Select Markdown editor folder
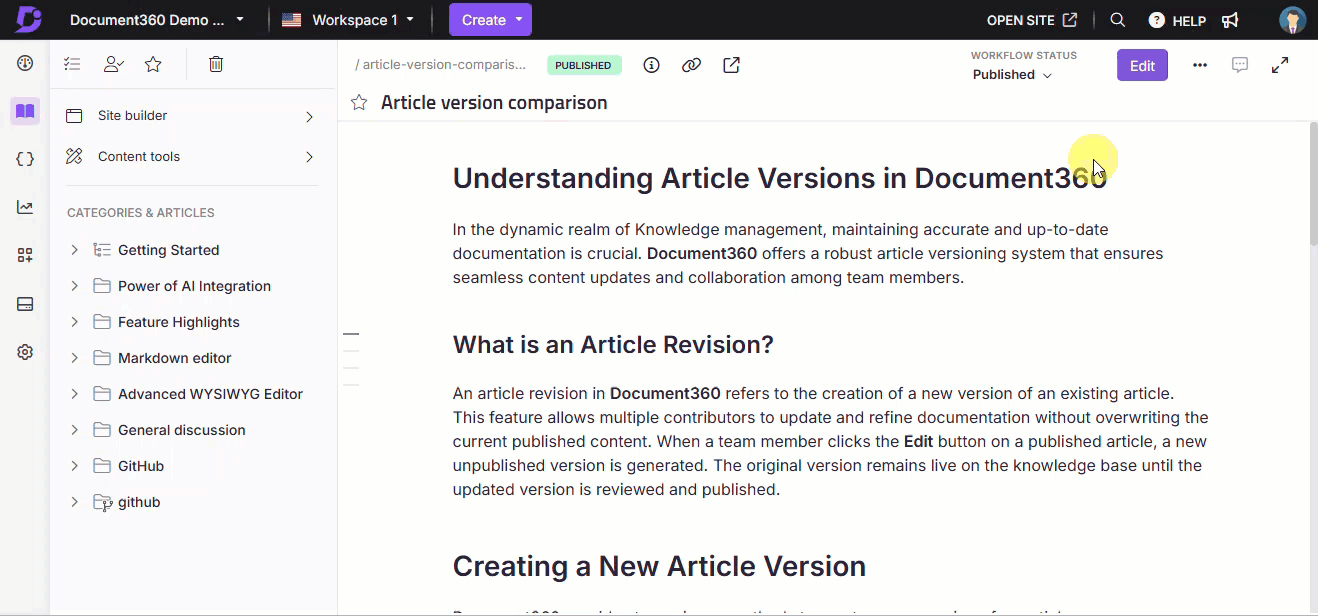Screen dimensions: 1318x616 coord(174,358)
